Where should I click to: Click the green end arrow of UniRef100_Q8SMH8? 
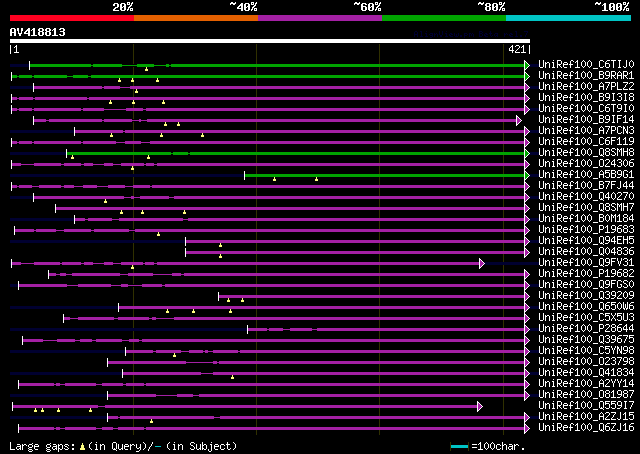pyautogui.click(x=527, y=154)
